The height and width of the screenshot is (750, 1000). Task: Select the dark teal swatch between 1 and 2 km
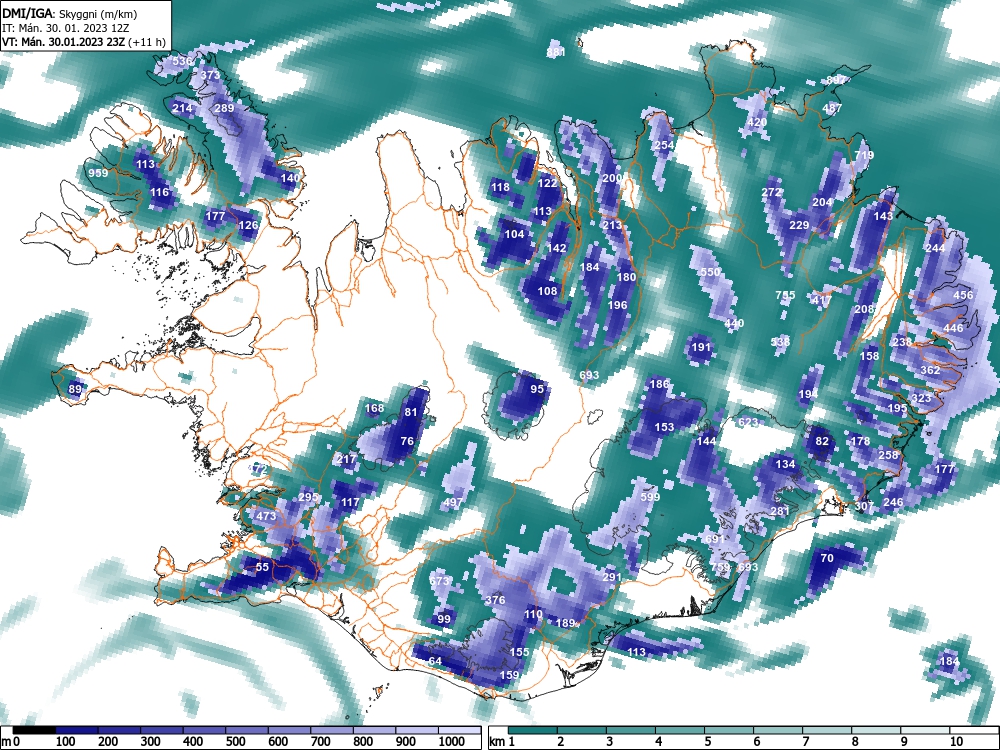[x=533, y=730]
